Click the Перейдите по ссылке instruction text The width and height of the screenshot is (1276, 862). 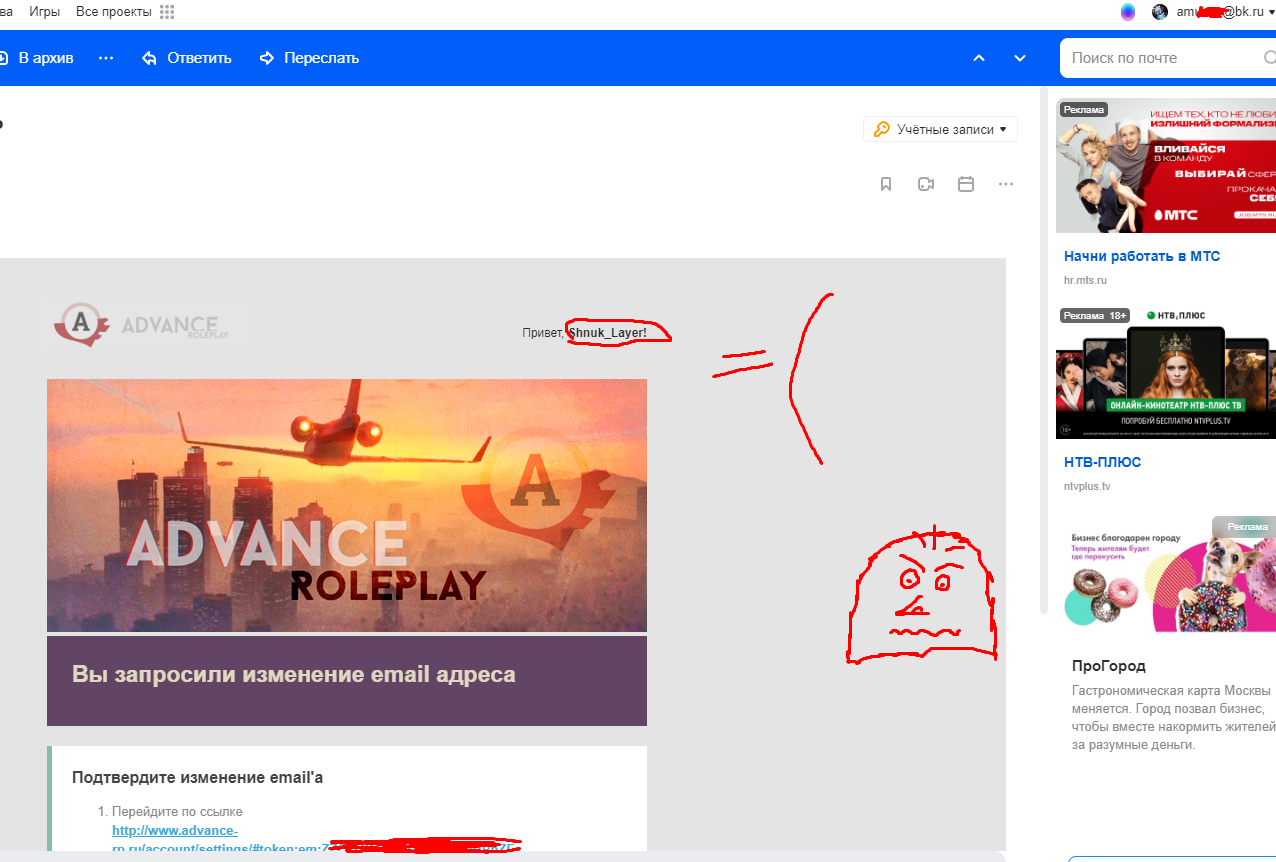(x=177, y=812)
